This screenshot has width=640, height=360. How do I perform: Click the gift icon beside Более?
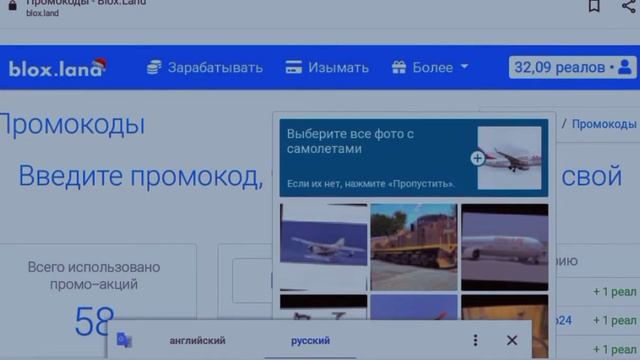[x=399, y=67]
